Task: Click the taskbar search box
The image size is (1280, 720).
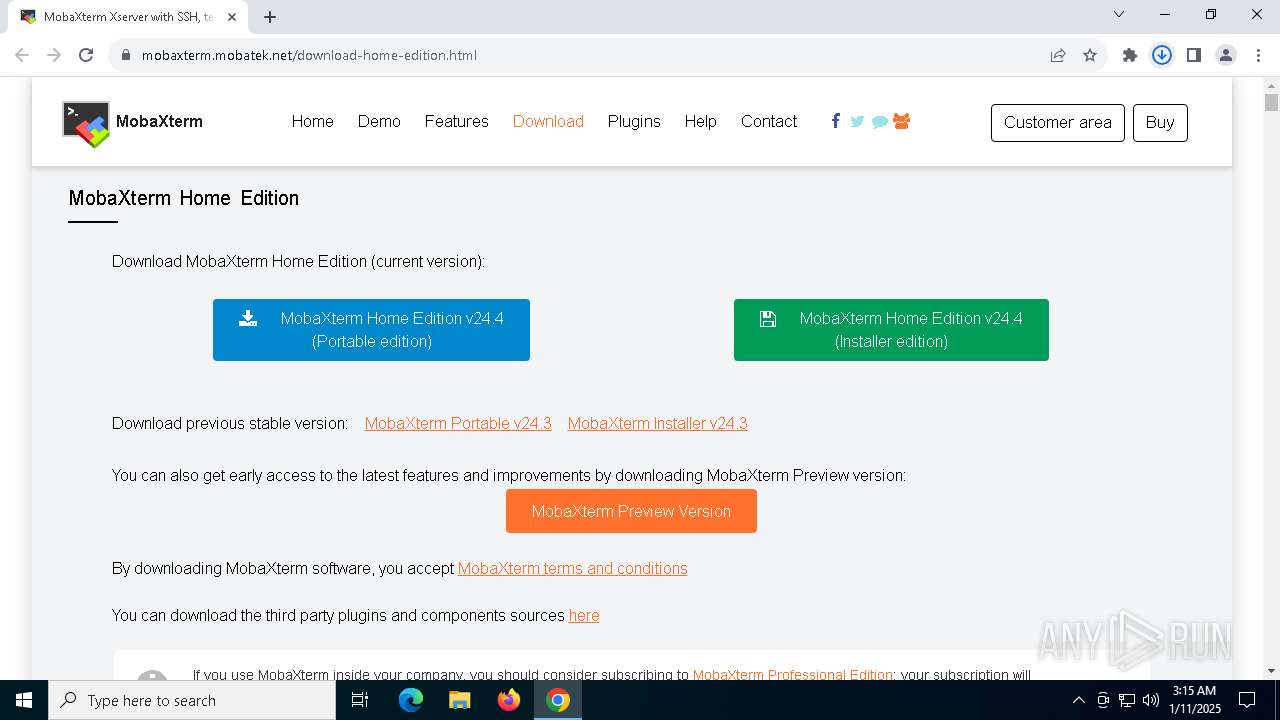Action: point(192,700)
